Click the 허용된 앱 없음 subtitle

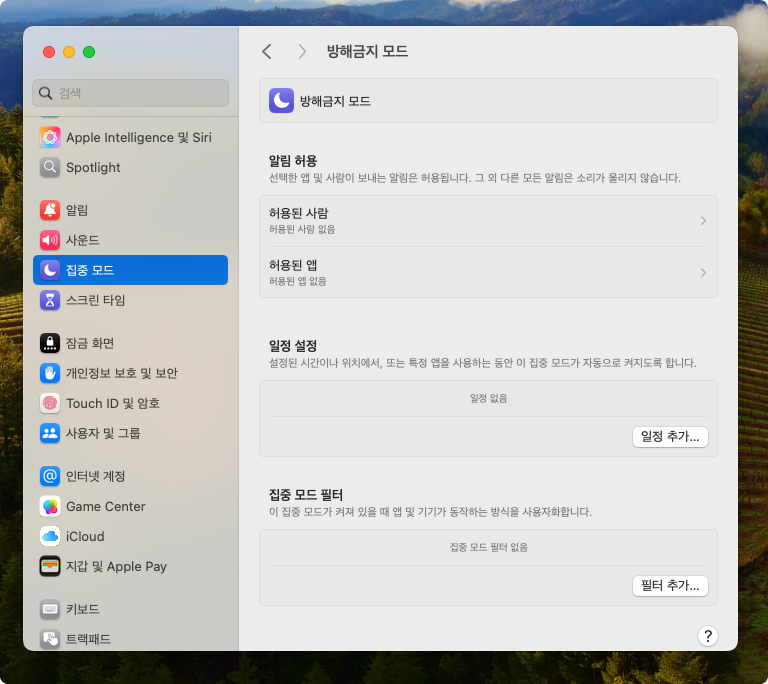(297, 281)
